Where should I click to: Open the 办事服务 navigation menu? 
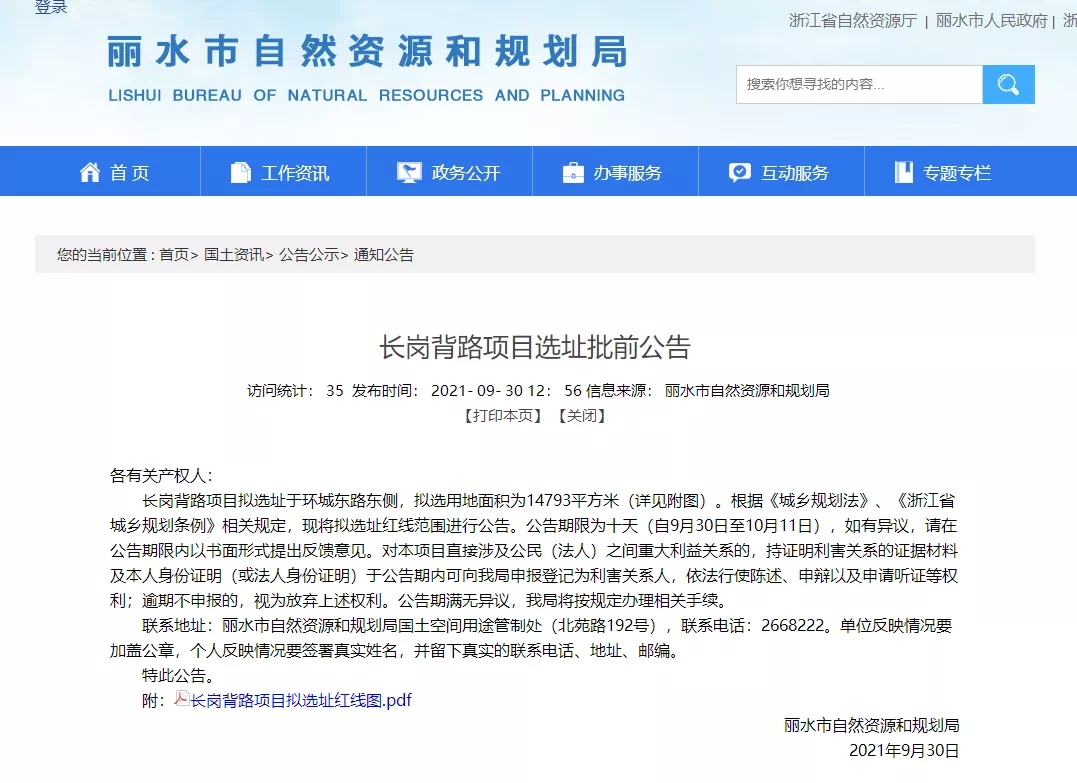(615, 171)
